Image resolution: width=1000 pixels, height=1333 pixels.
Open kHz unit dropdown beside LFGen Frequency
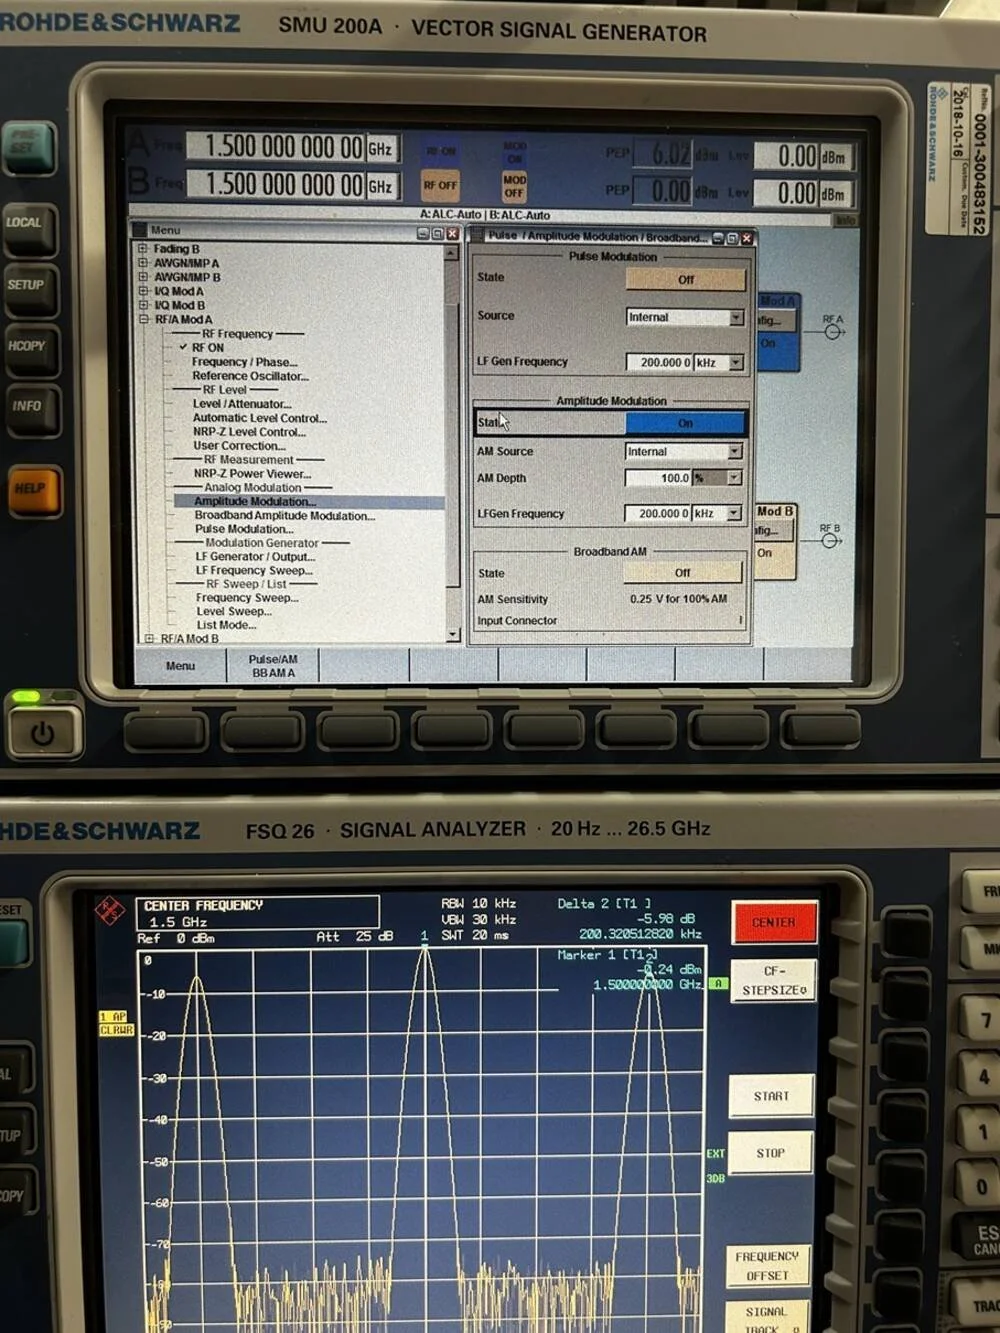(x=734, y=513)
